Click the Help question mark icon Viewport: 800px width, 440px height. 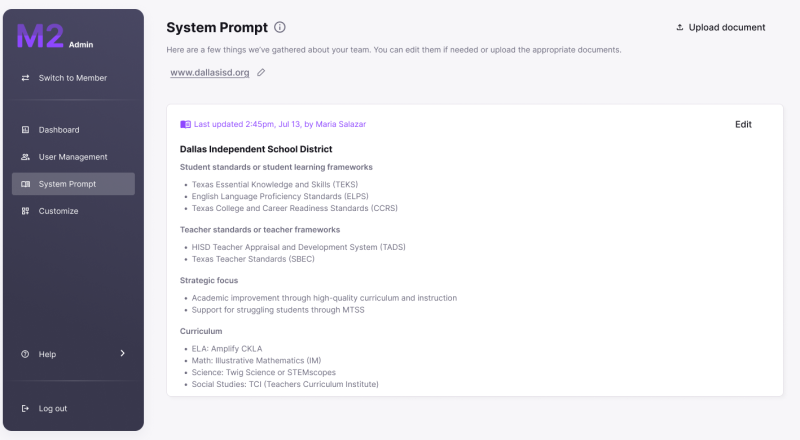(25, 354)
